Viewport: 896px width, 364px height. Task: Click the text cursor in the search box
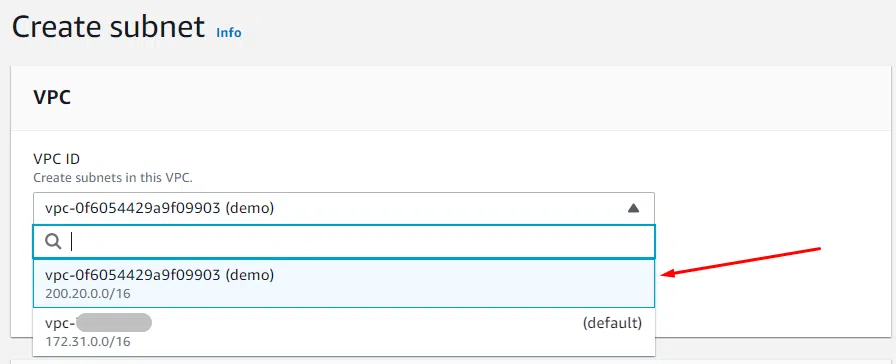click(x=71, y=242)
